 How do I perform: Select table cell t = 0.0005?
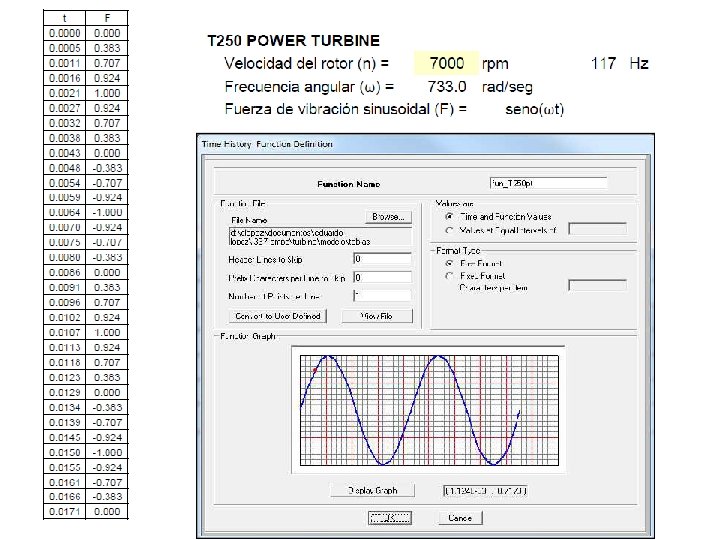pos(64,48)
